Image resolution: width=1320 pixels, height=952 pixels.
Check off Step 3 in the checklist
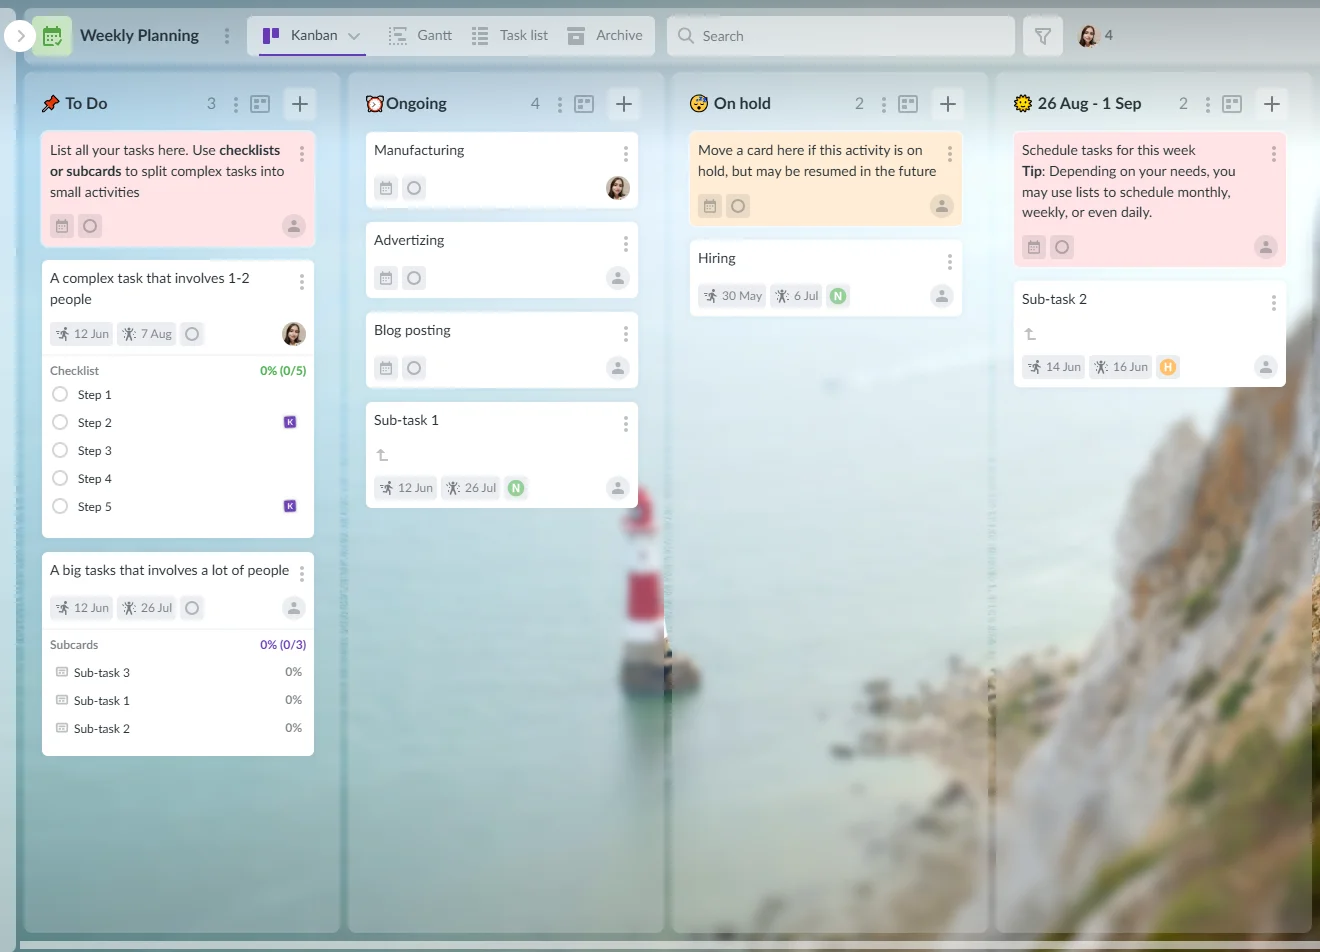click(x=60, y=450)
